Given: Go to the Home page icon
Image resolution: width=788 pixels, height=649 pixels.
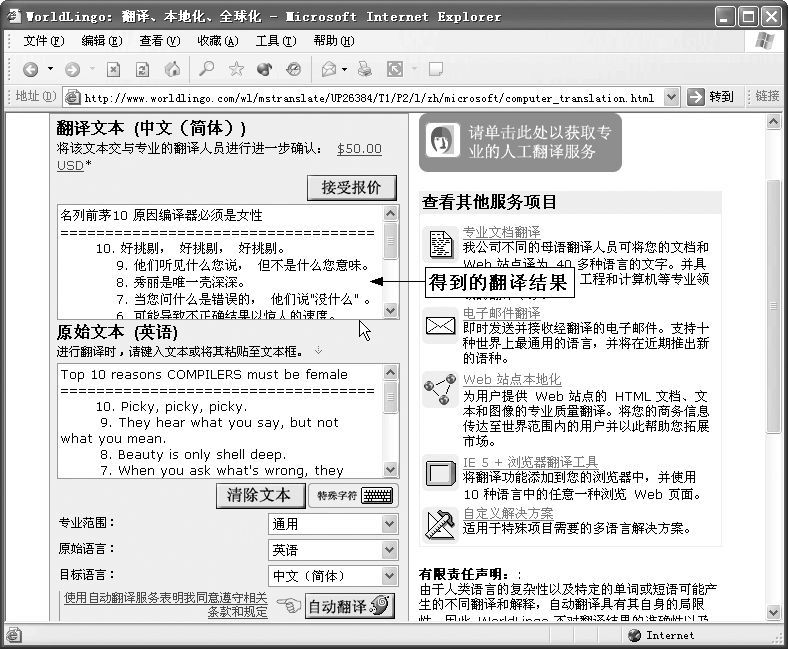Looking at the screenshot, I should pyautogui.click(x=172, y=69).
